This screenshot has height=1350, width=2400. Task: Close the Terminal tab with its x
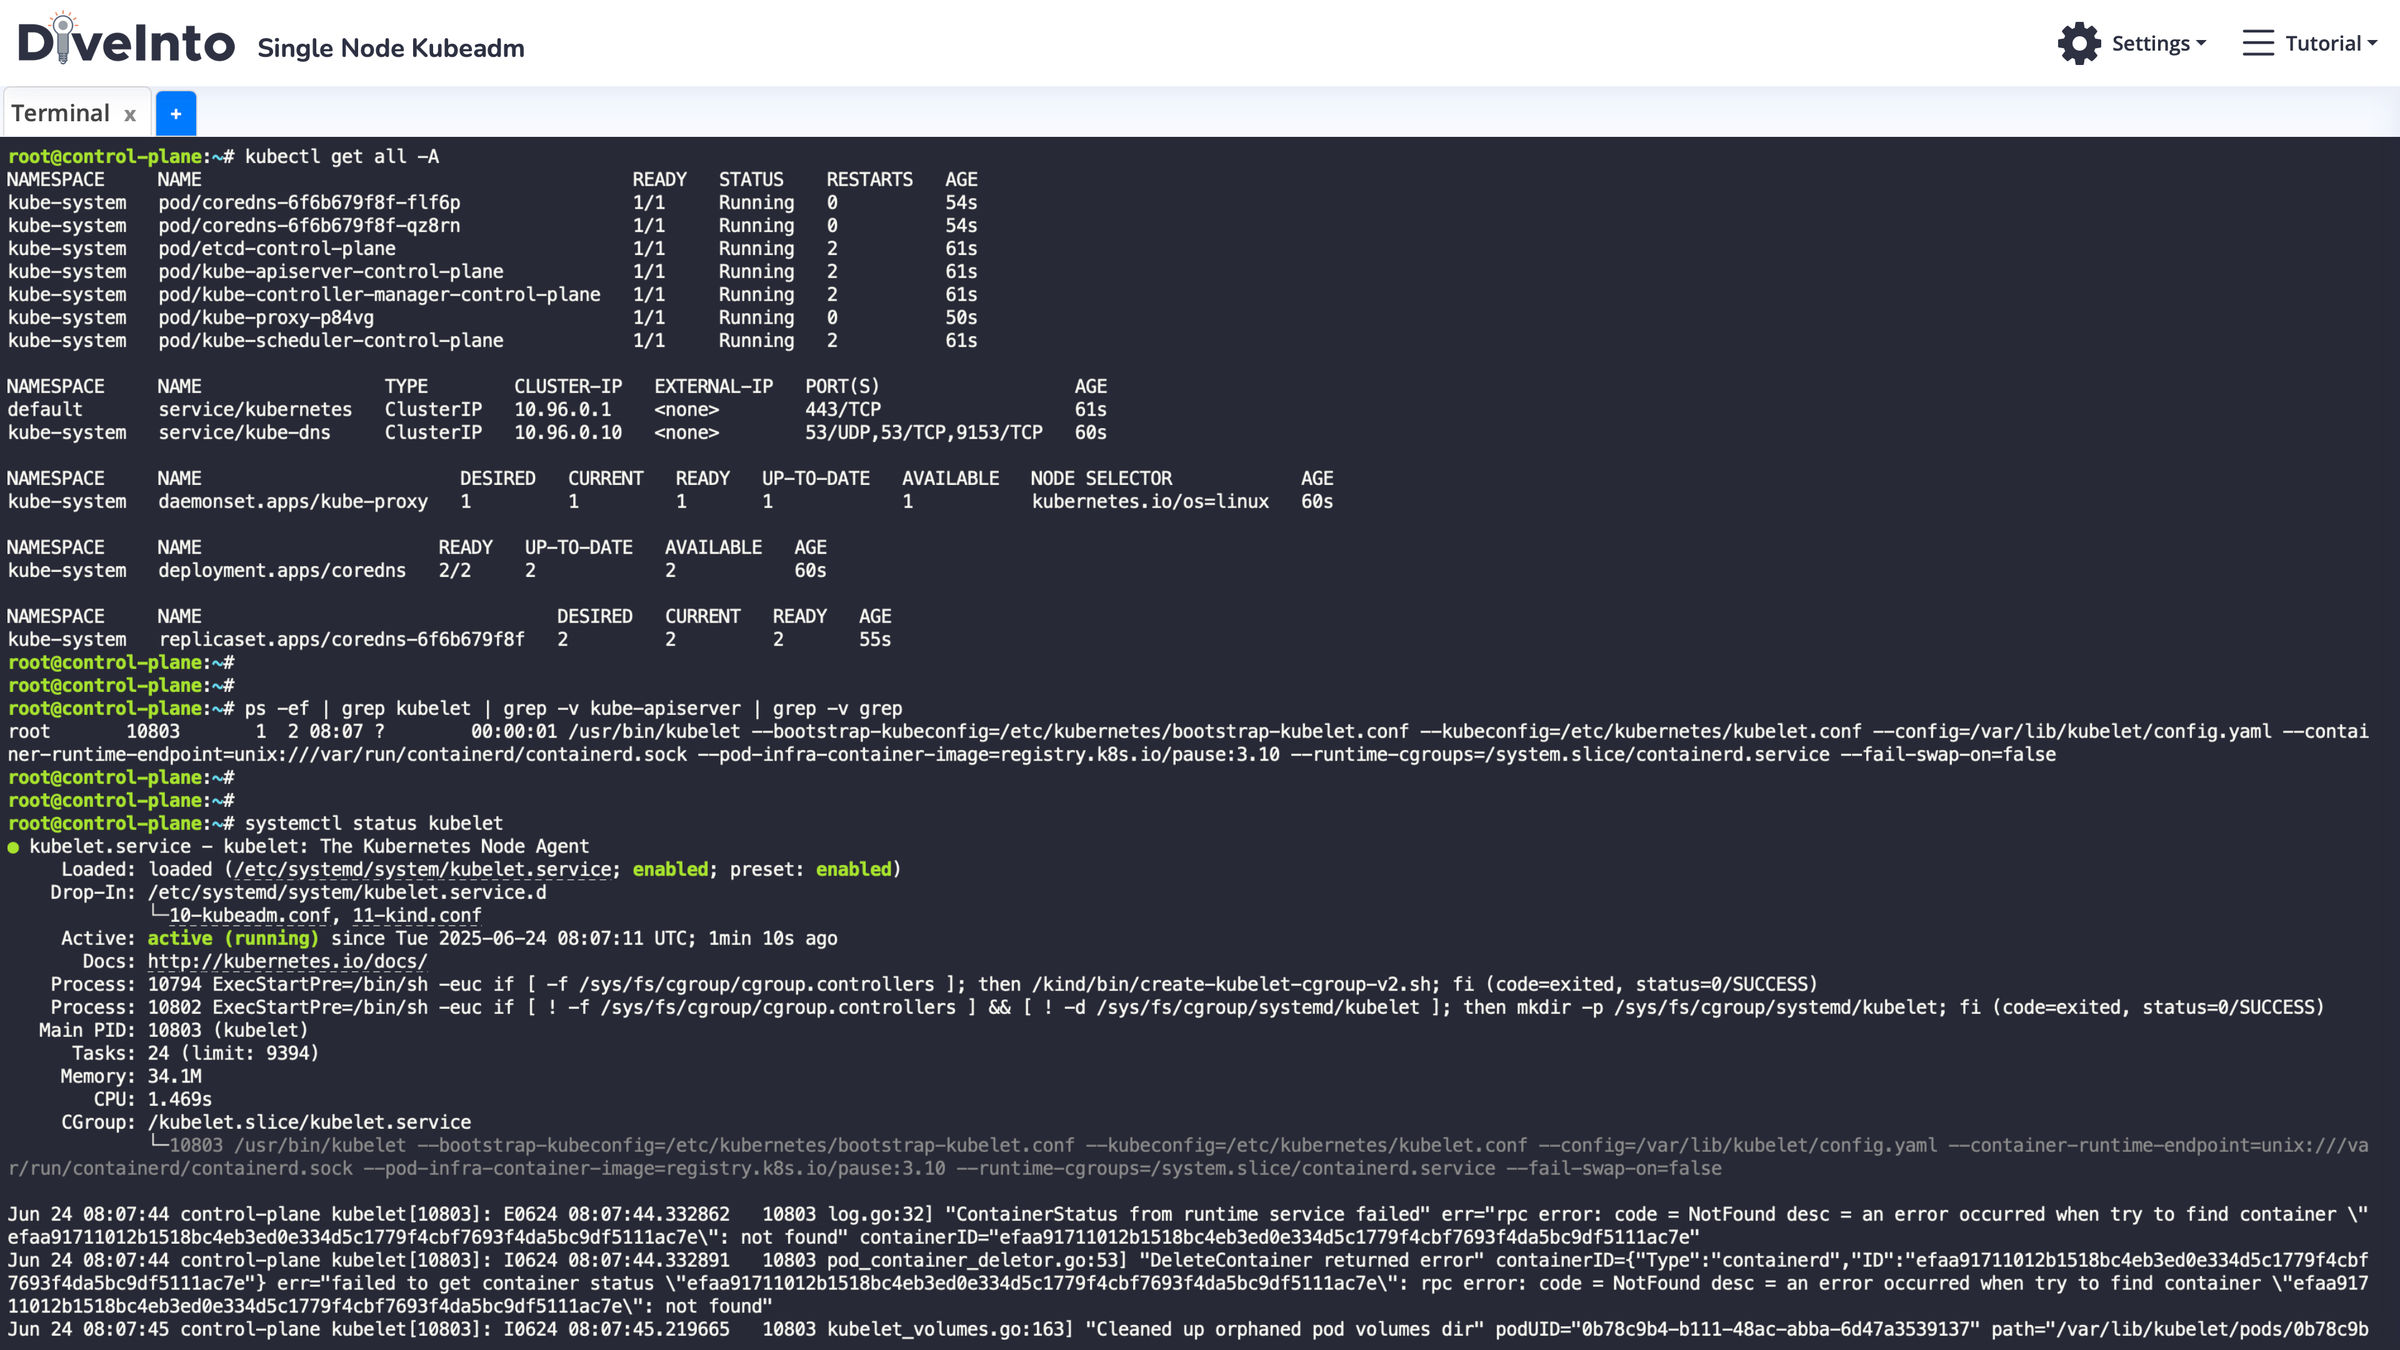130,115
